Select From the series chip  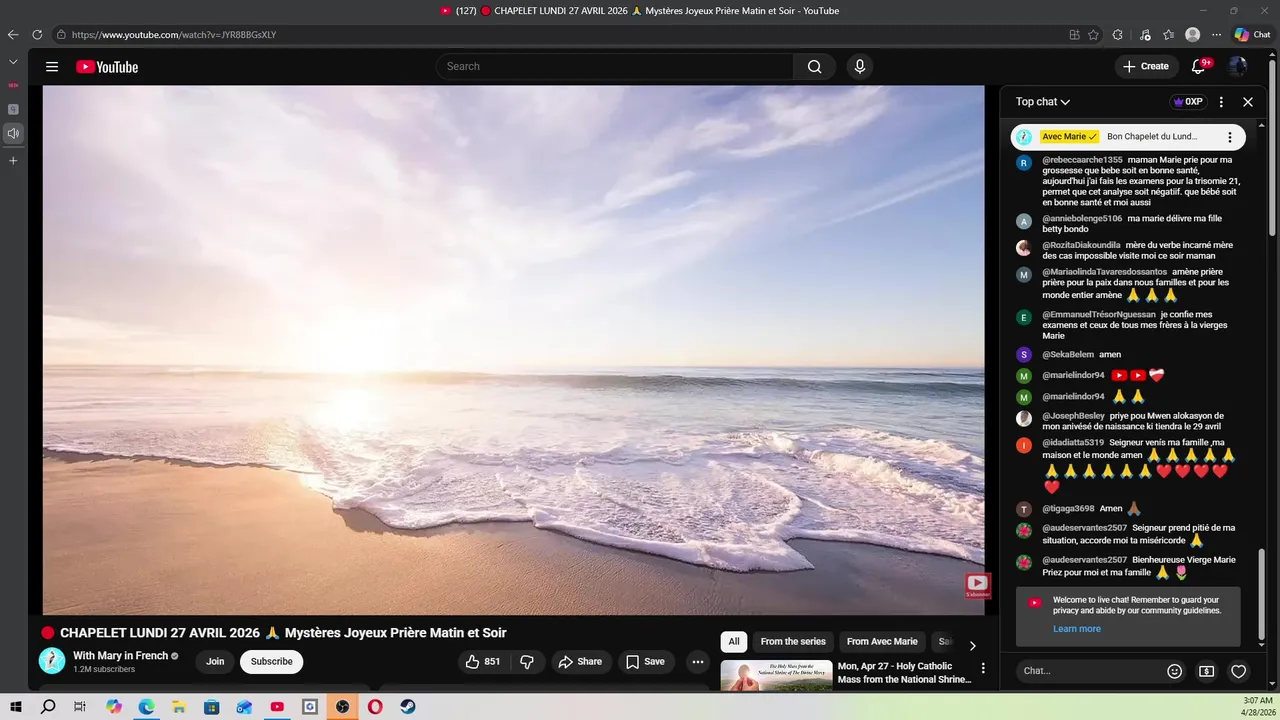(793, 641)
